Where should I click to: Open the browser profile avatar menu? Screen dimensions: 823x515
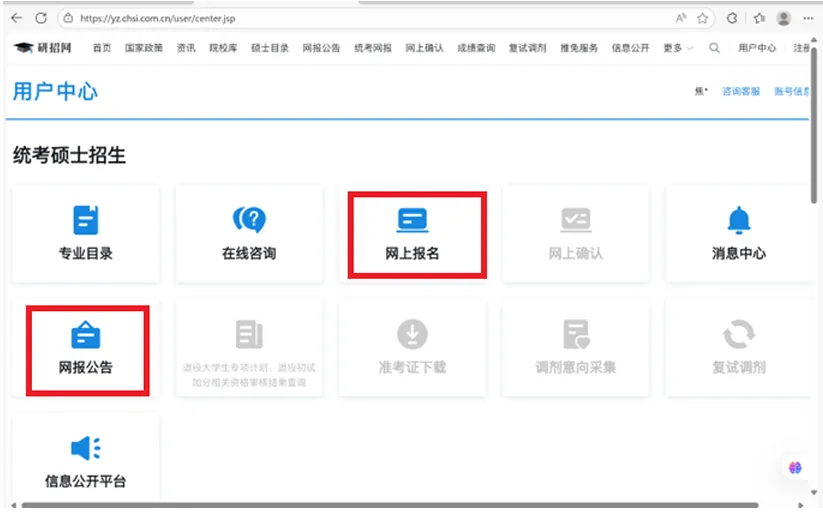[x=784, y=18]
